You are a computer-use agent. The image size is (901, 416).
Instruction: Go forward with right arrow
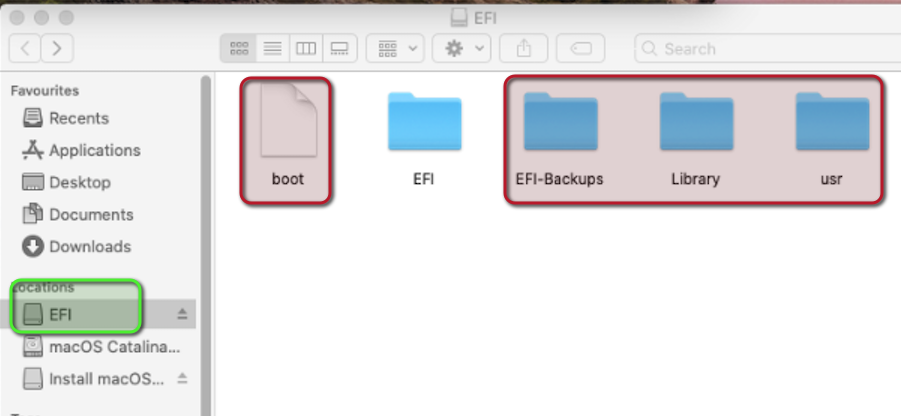click(57, 49)
